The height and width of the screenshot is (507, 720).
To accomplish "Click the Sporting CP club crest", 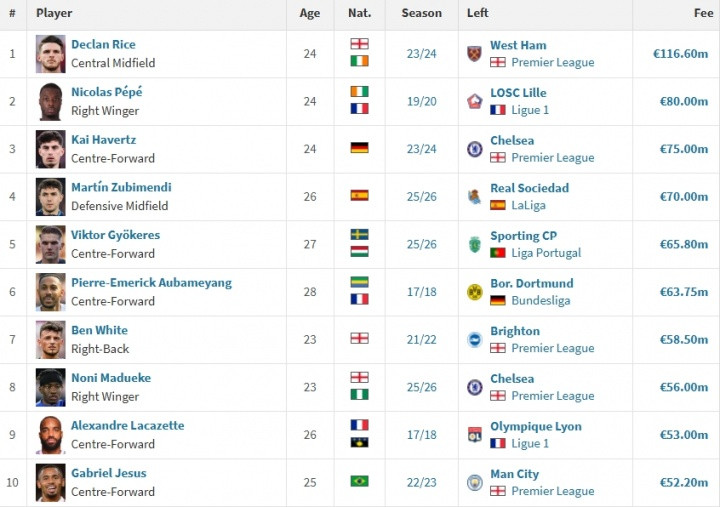I will [474, 244].
